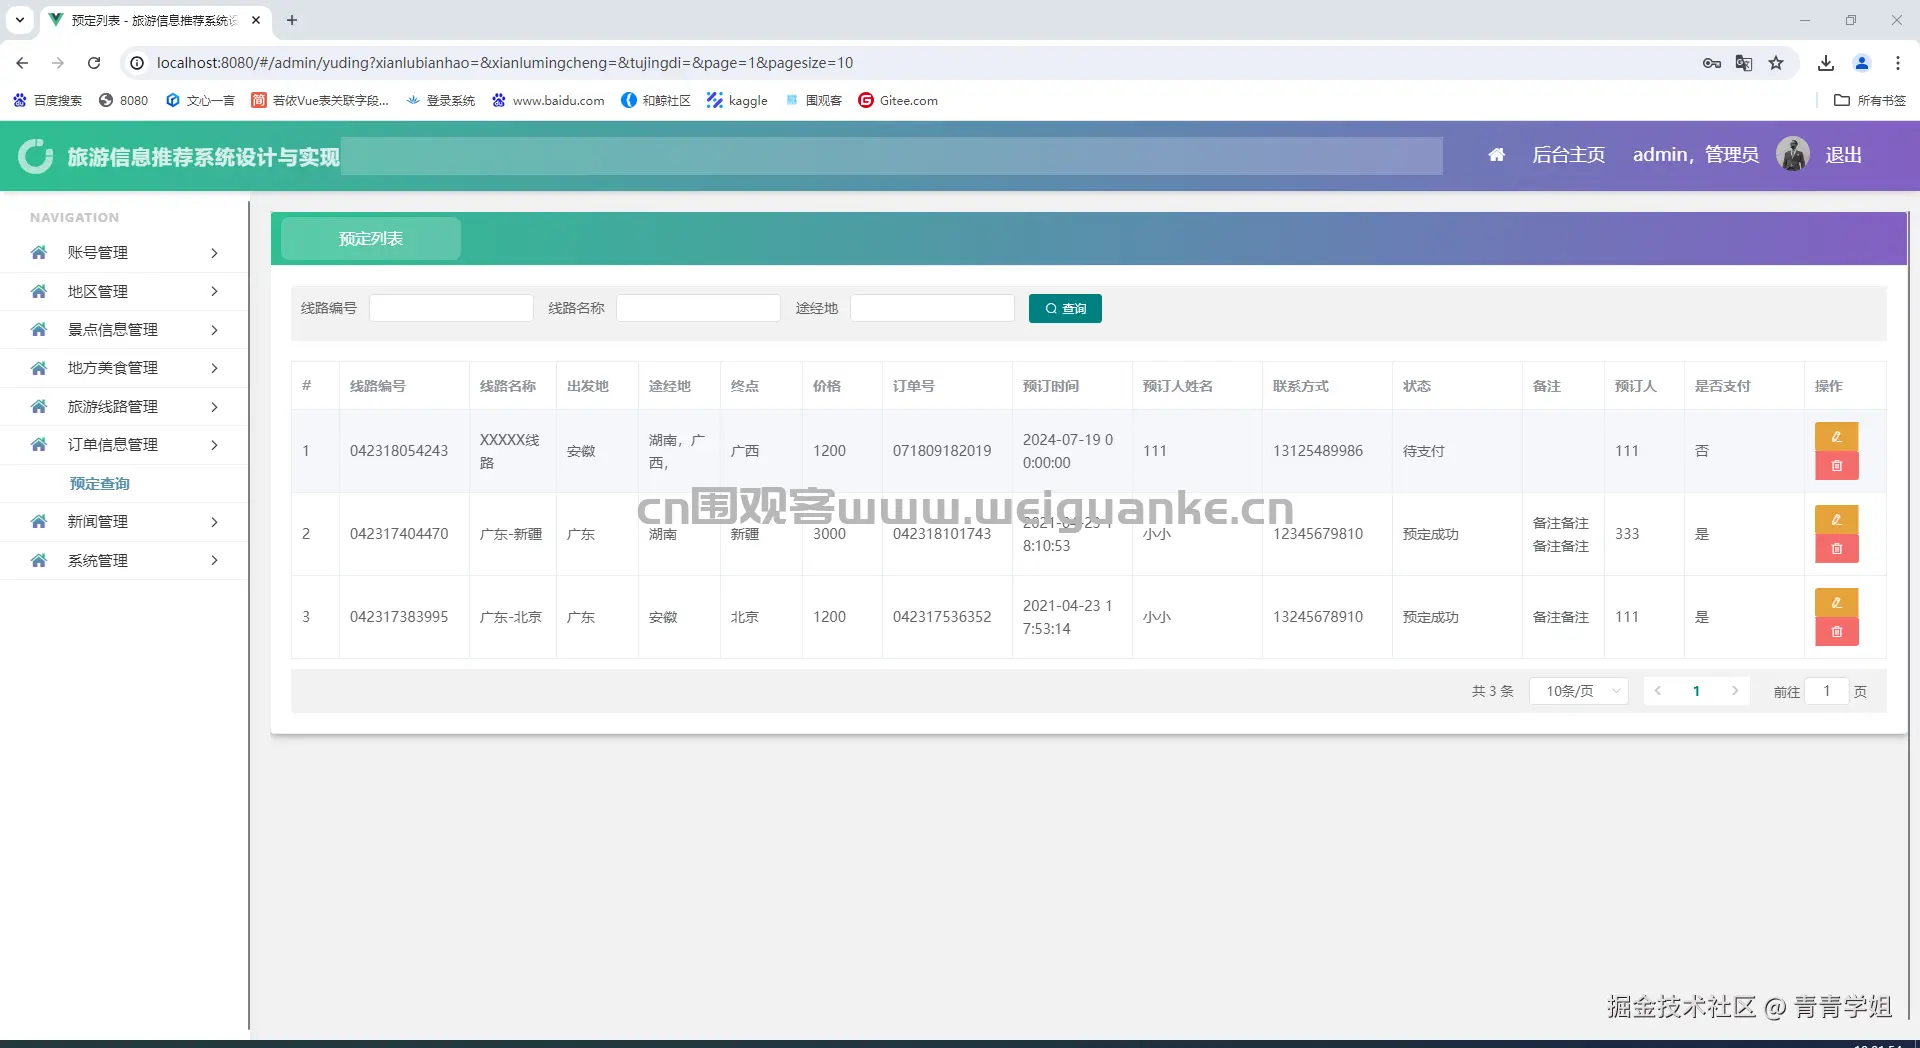Image resolution: width=1920 pixels, height=1048 pixels.
Task: Open the 和鲸社区 bookmark
Action: coord(656,100)
